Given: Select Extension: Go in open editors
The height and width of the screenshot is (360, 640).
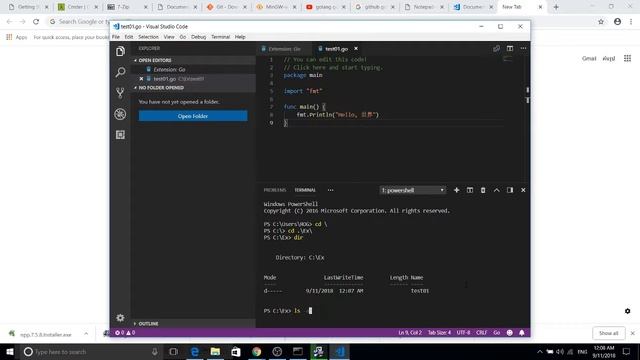Looking at the screenshot, I should click(x=169, y=69).
